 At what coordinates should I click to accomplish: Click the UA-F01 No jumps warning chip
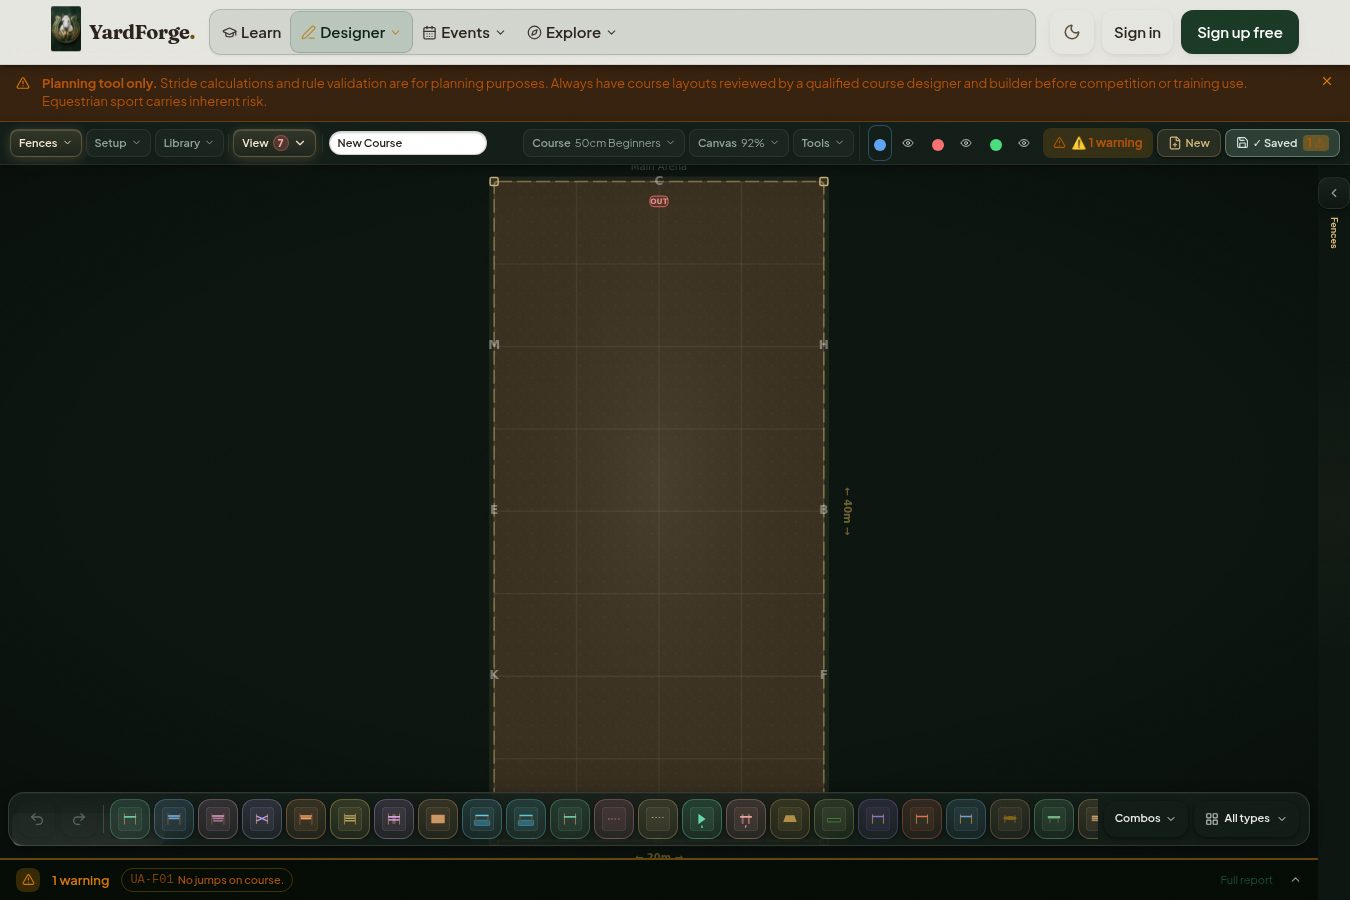point(207,880)
